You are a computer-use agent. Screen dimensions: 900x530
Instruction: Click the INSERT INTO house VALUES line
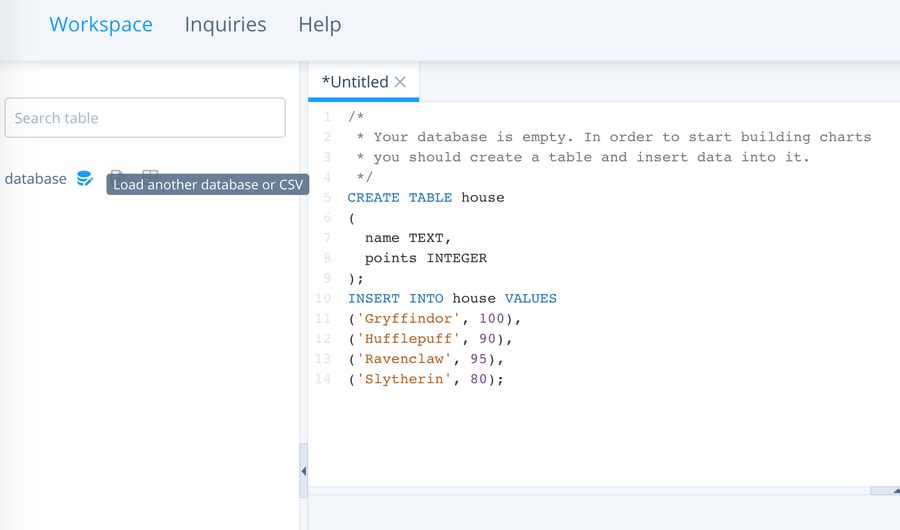[x=452, y=299]
